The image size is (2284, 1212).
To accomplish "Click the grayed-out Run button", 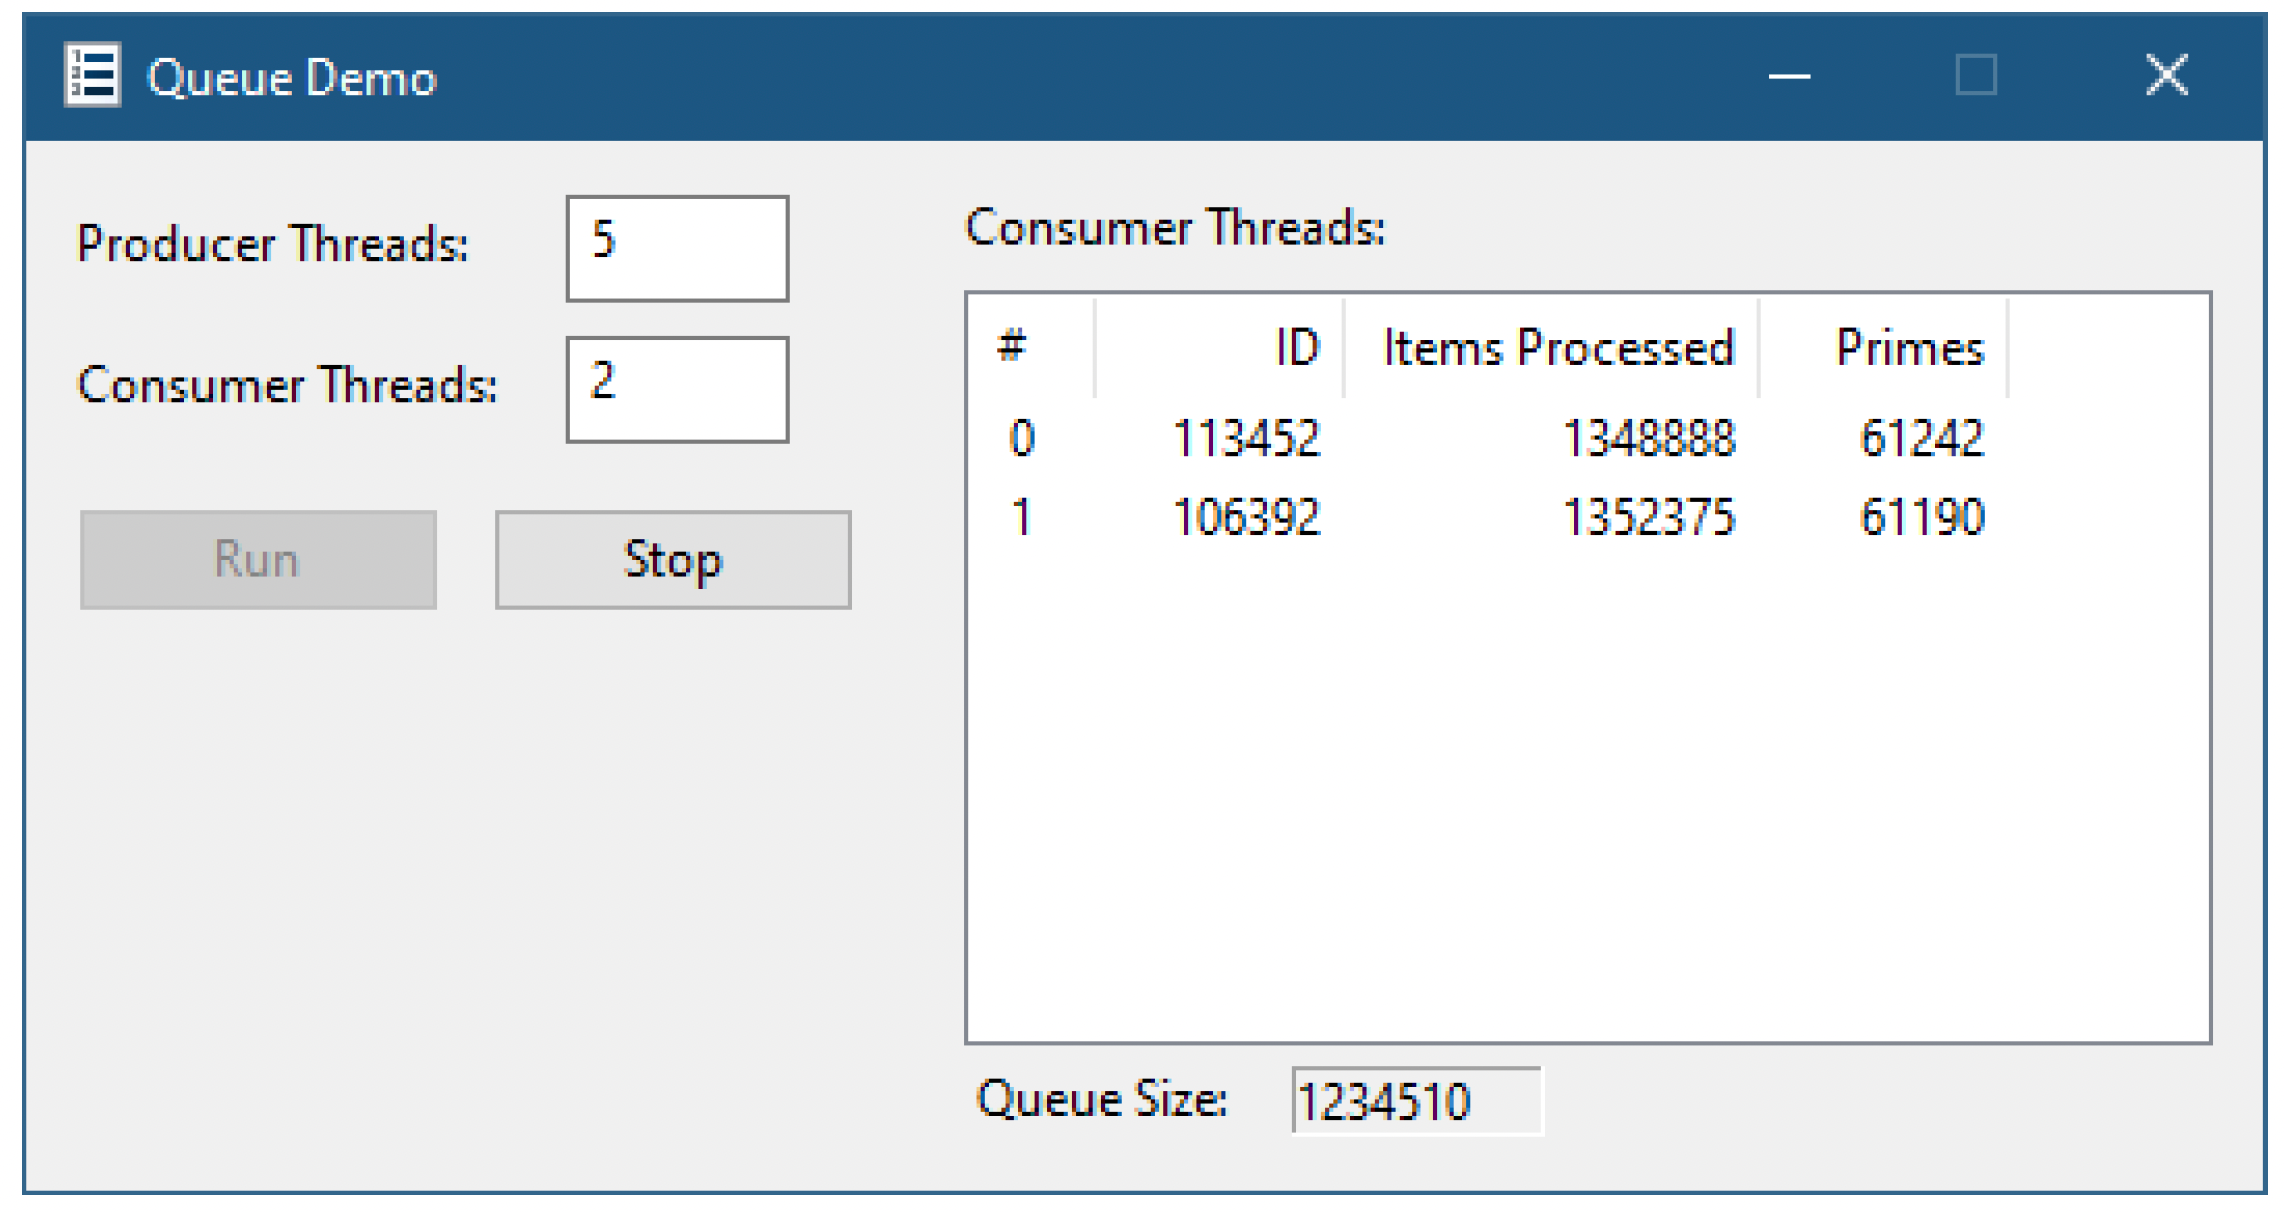I will point(258,560).
